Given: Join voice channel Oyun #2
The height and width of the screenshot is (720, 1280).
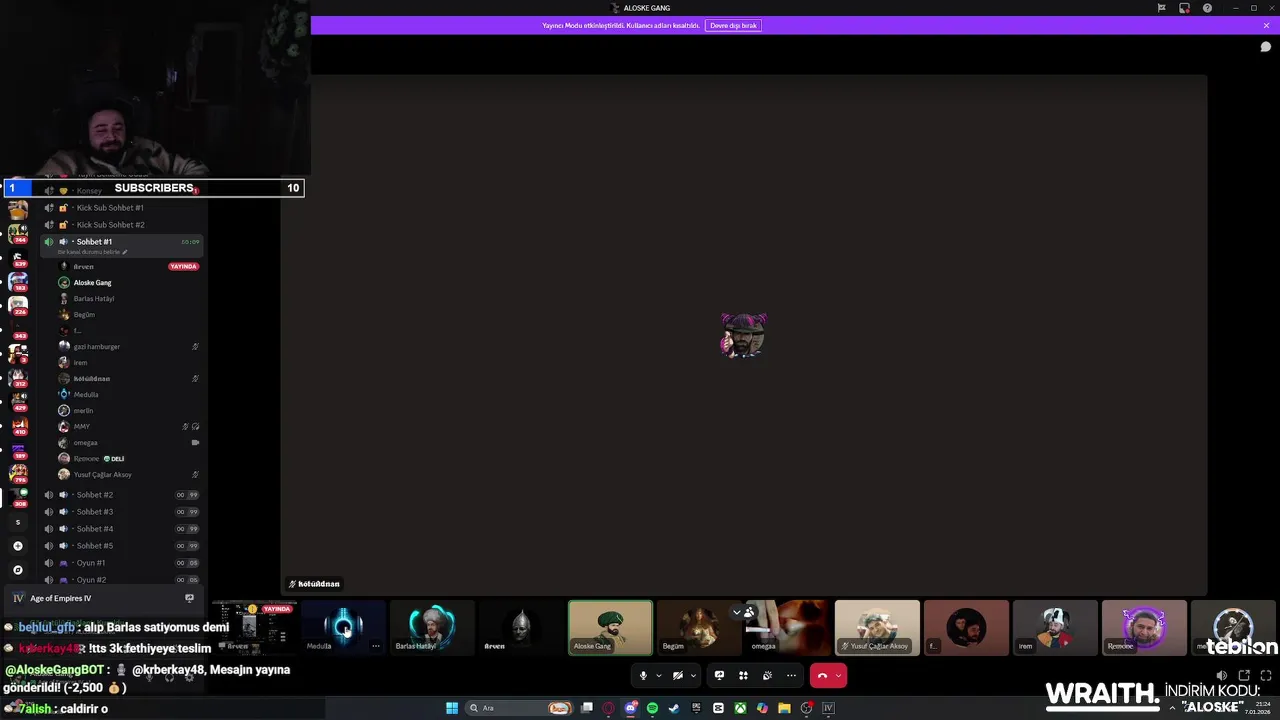Looking at the screenshot, I should point(121,580).
